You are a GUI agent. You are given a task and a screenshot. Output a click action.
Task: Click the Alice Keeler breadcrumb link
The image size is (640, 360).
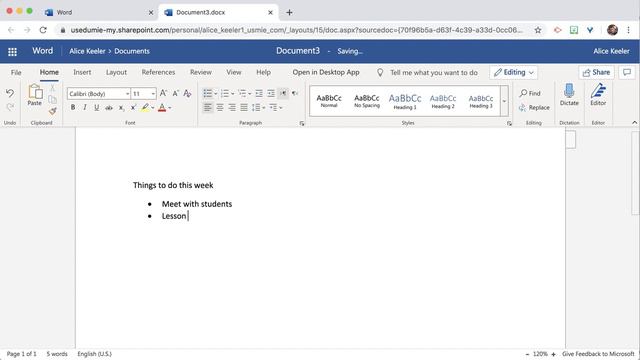(x=87, y=51)
